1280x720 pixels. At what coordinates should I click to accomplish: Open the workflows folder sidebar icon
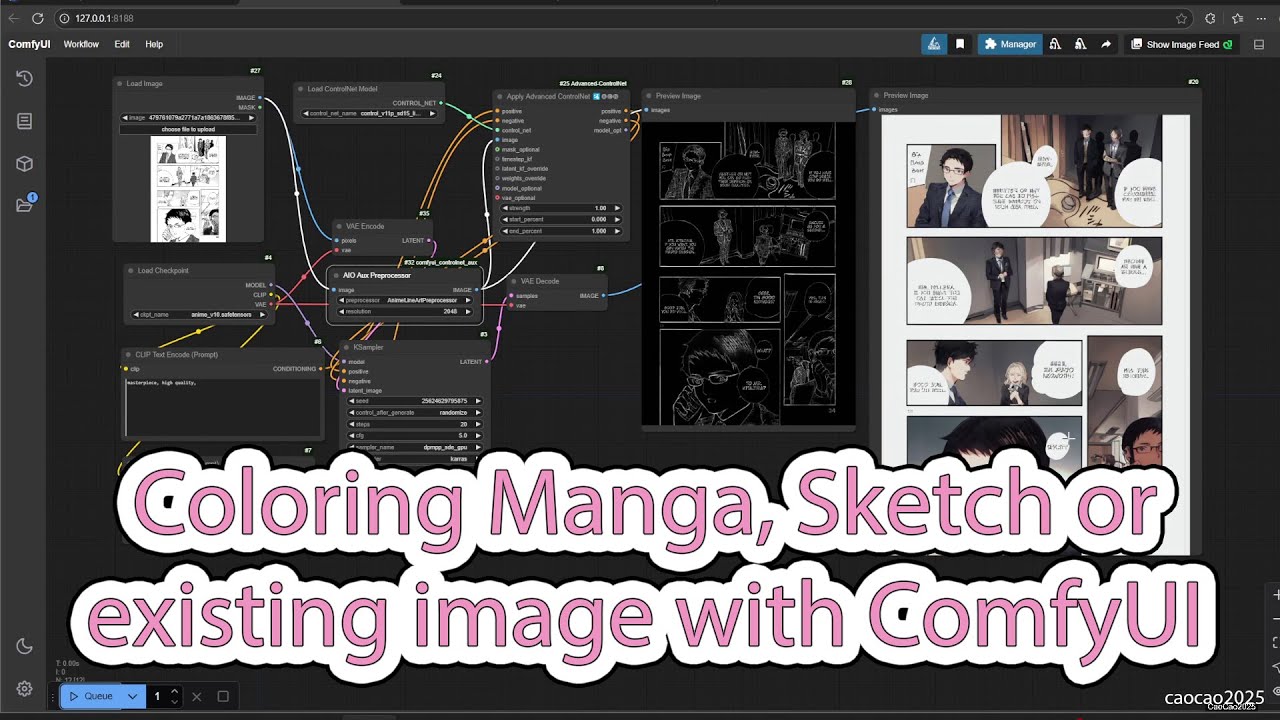[x=25, y=205]
